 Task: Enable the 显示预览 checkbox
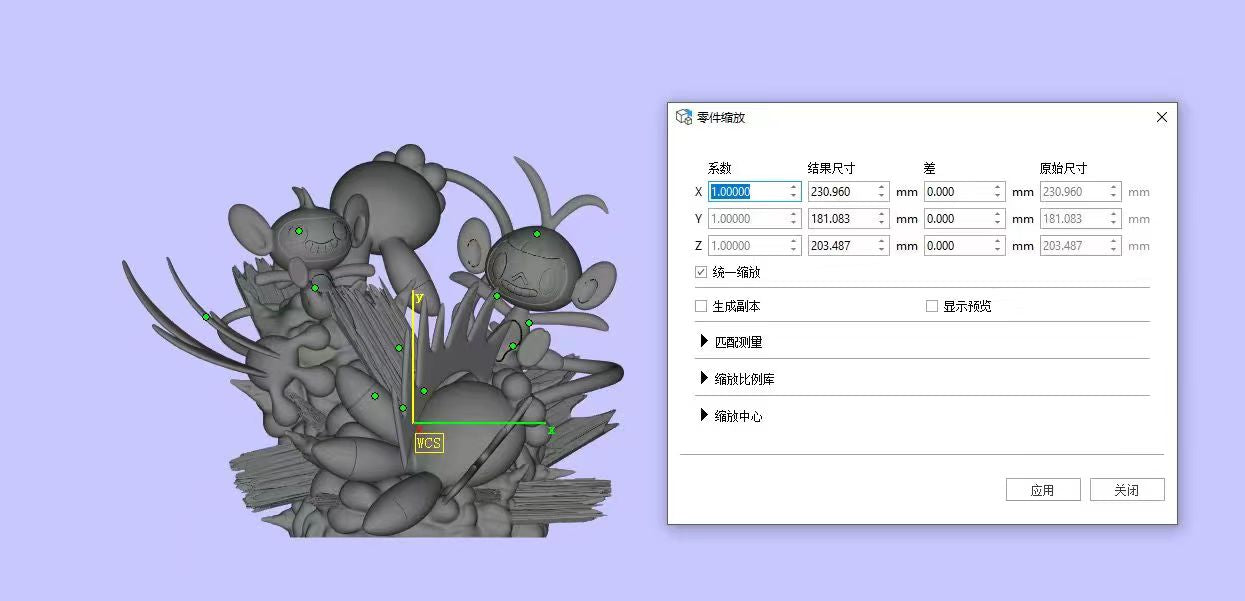click(x=932, y=306)
